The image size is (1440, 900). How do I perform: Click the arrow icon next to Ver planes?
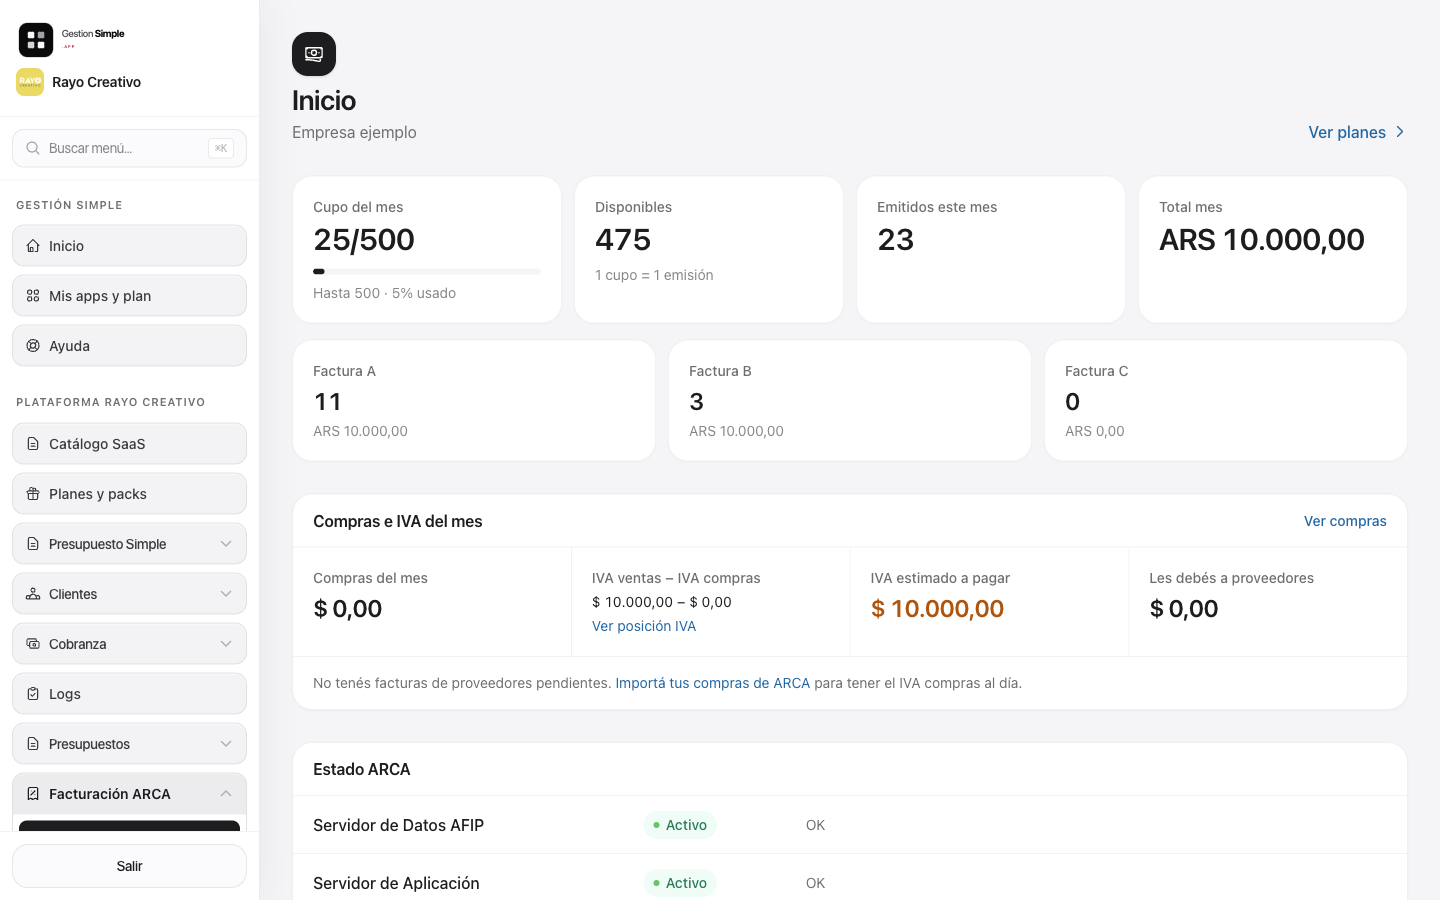pyautogui.click(x=1400, y=132)
